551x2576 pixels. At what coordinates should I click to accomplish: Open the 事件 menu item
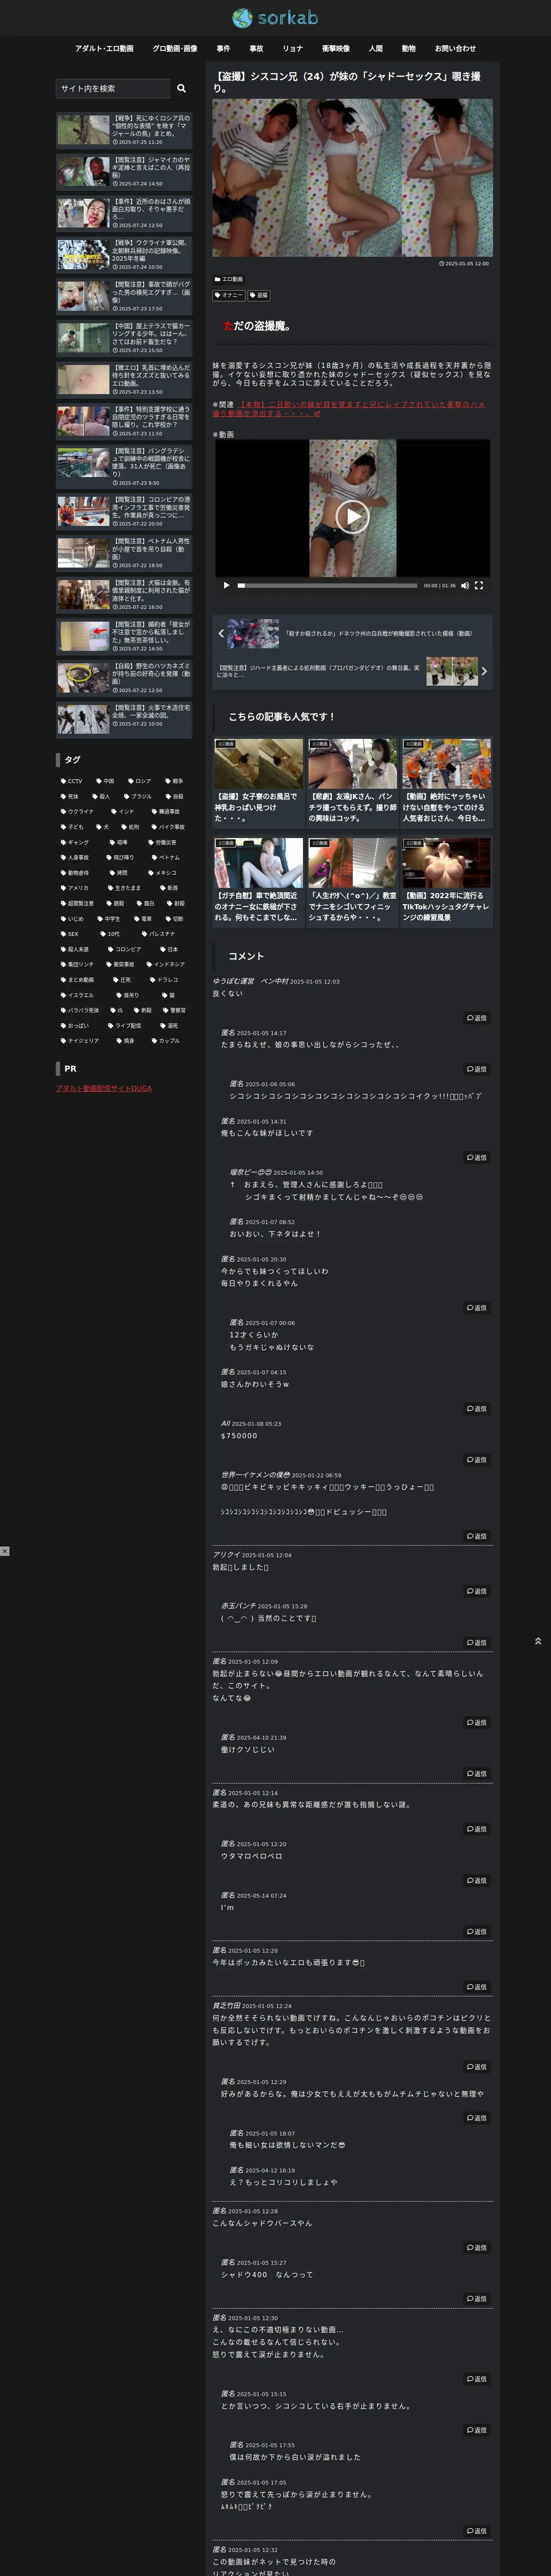point(223,48)
